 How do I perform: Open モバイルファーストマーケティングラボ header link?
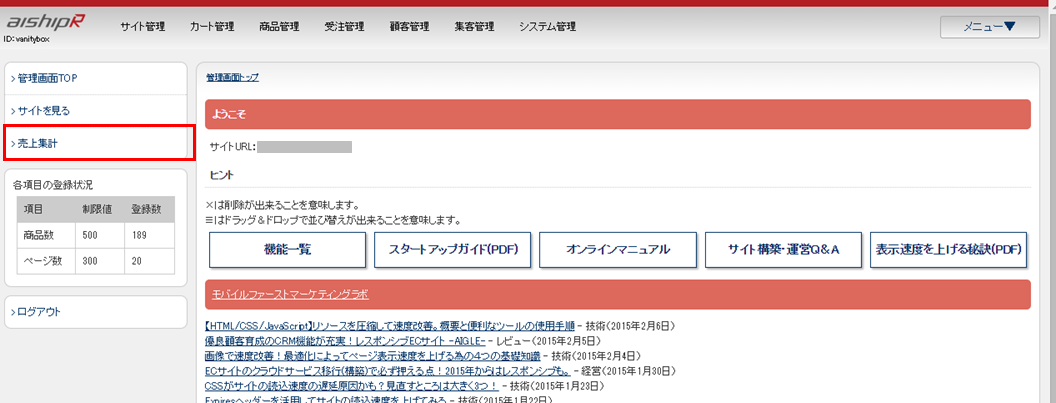point(290,294)
